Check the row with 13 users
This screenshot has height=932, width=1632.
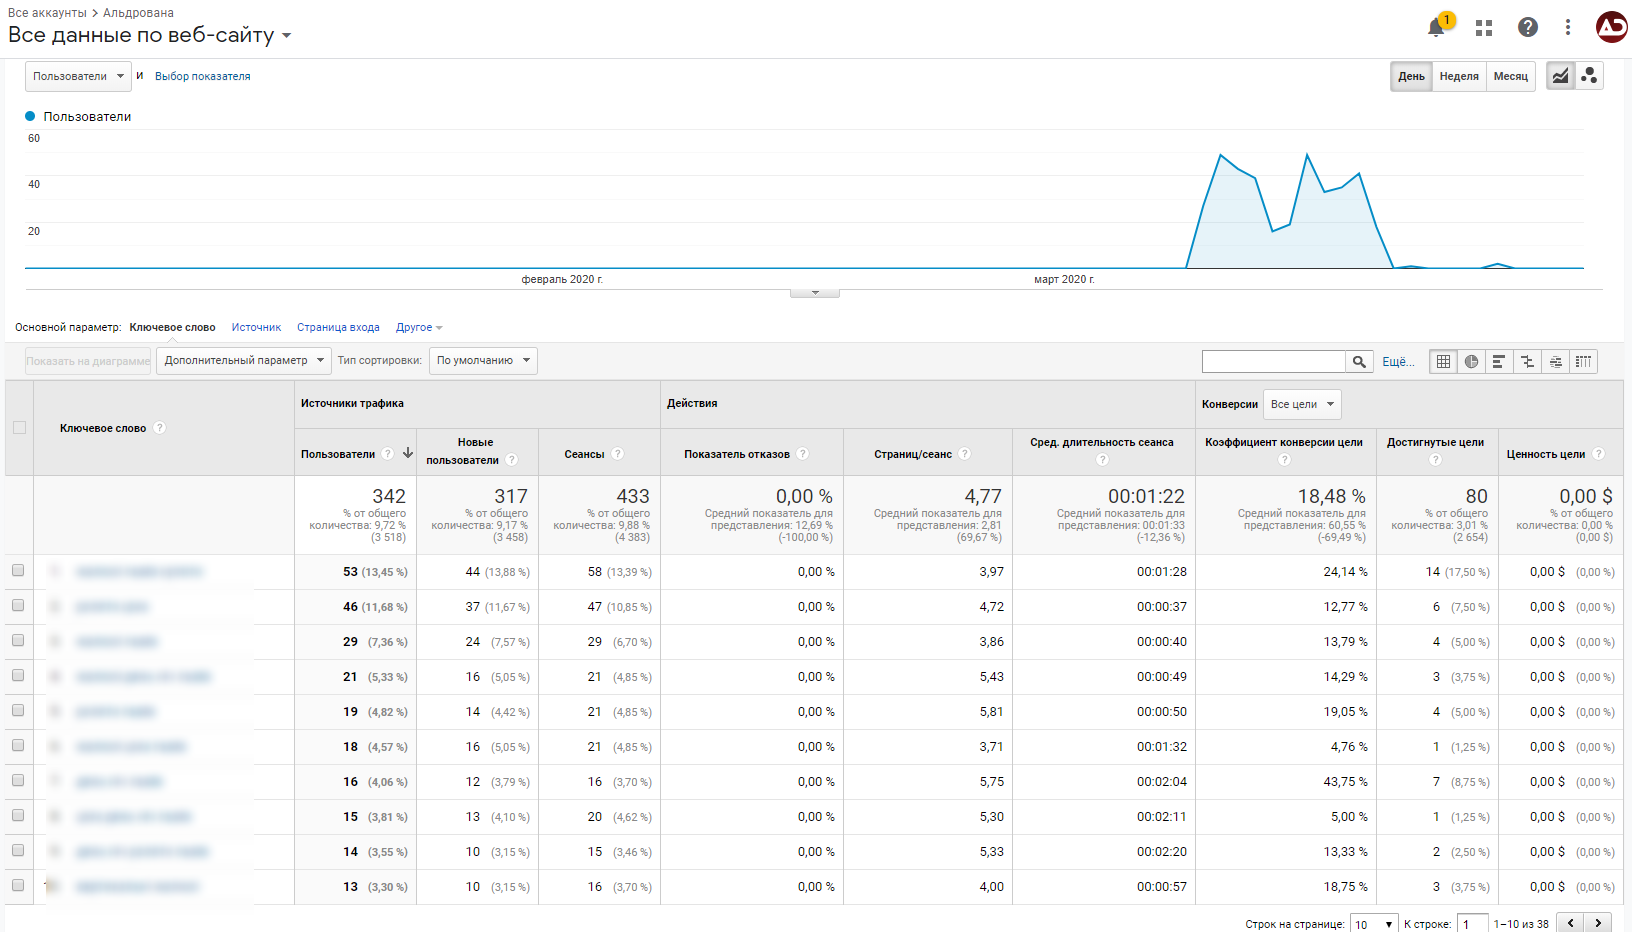pos(18,885)
